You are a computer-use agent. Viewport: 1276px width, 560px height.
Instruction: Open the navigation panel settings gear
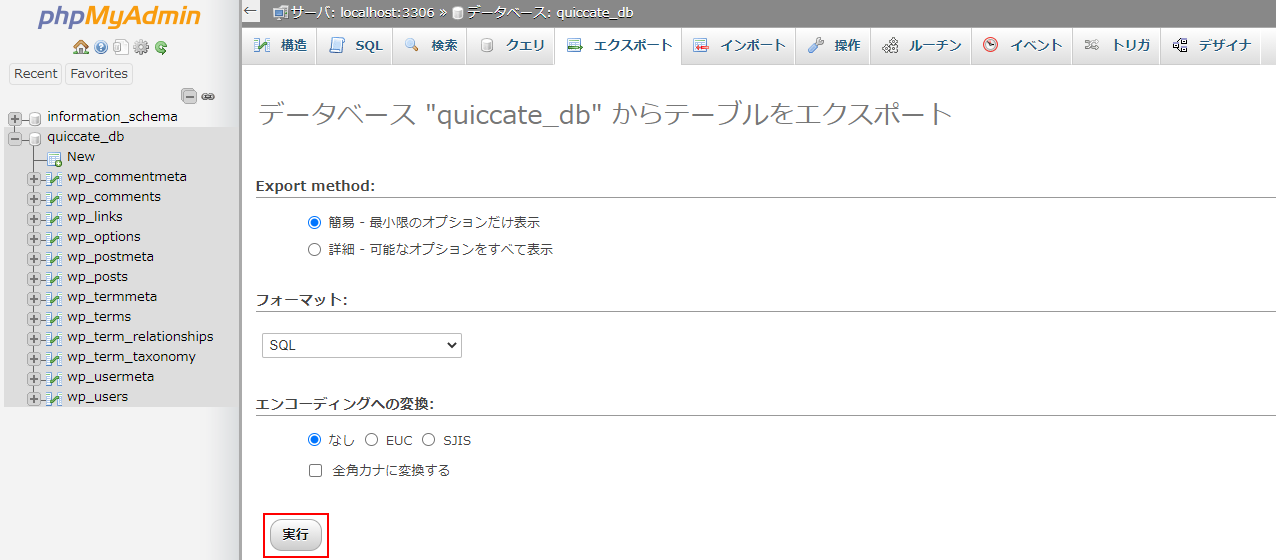click(141, 47)
